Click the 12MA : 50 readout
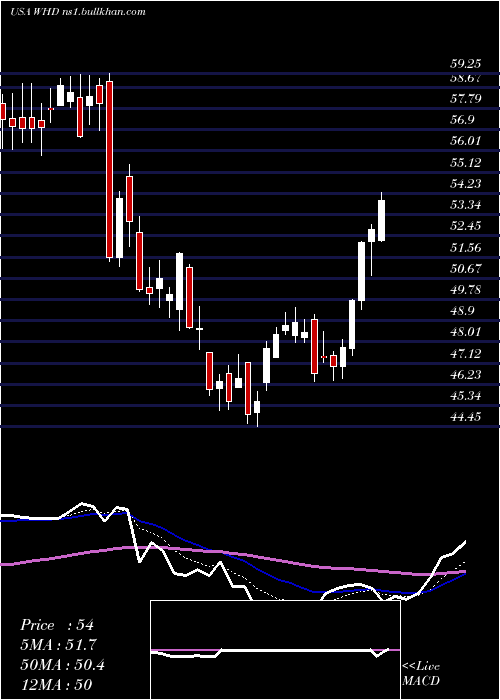This screenshot has height=700, width=500. [56, 684]
